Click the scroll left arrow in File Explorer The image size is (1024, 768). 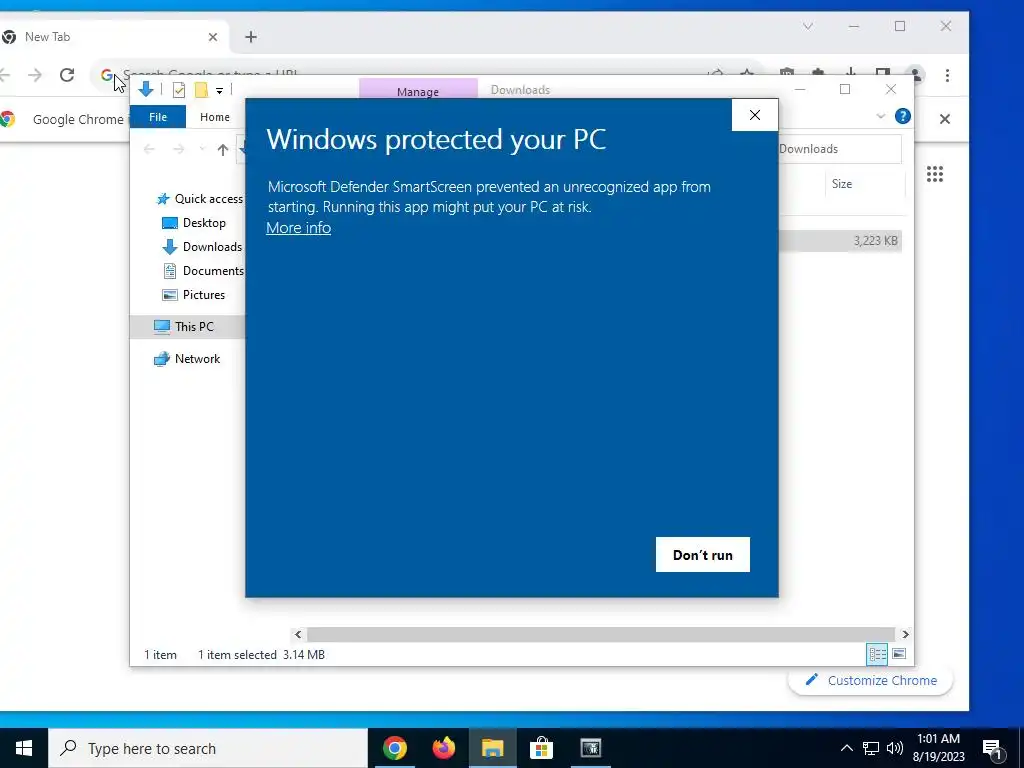[x=298, y=634]
